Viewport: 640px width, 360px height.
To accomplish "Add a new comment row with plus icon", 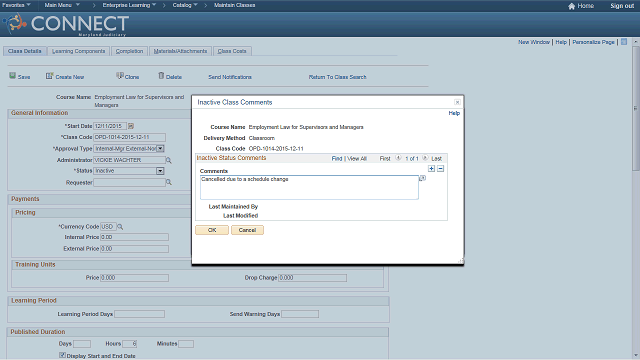I will 431,169.
